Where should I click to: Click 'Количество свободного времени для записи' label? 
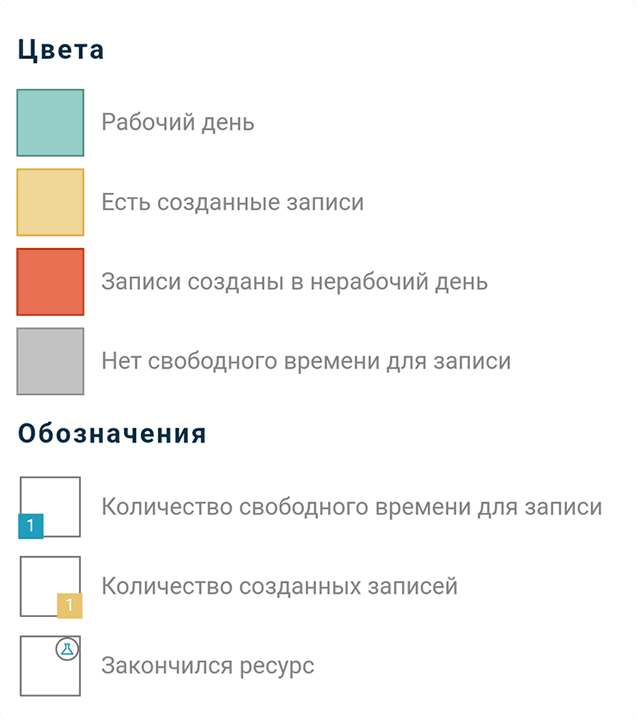pos(351,507)
